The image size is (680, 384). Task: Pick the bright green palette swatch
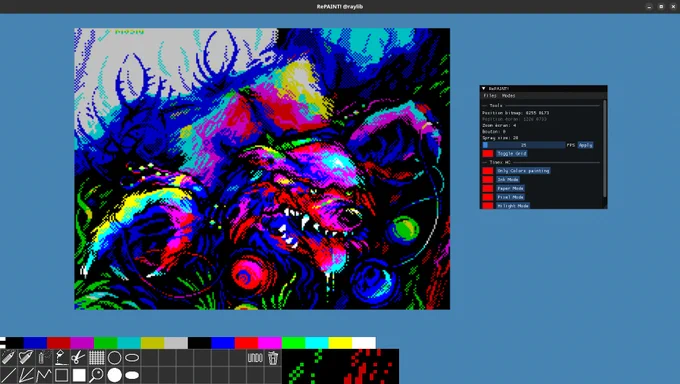pos(293,343)
